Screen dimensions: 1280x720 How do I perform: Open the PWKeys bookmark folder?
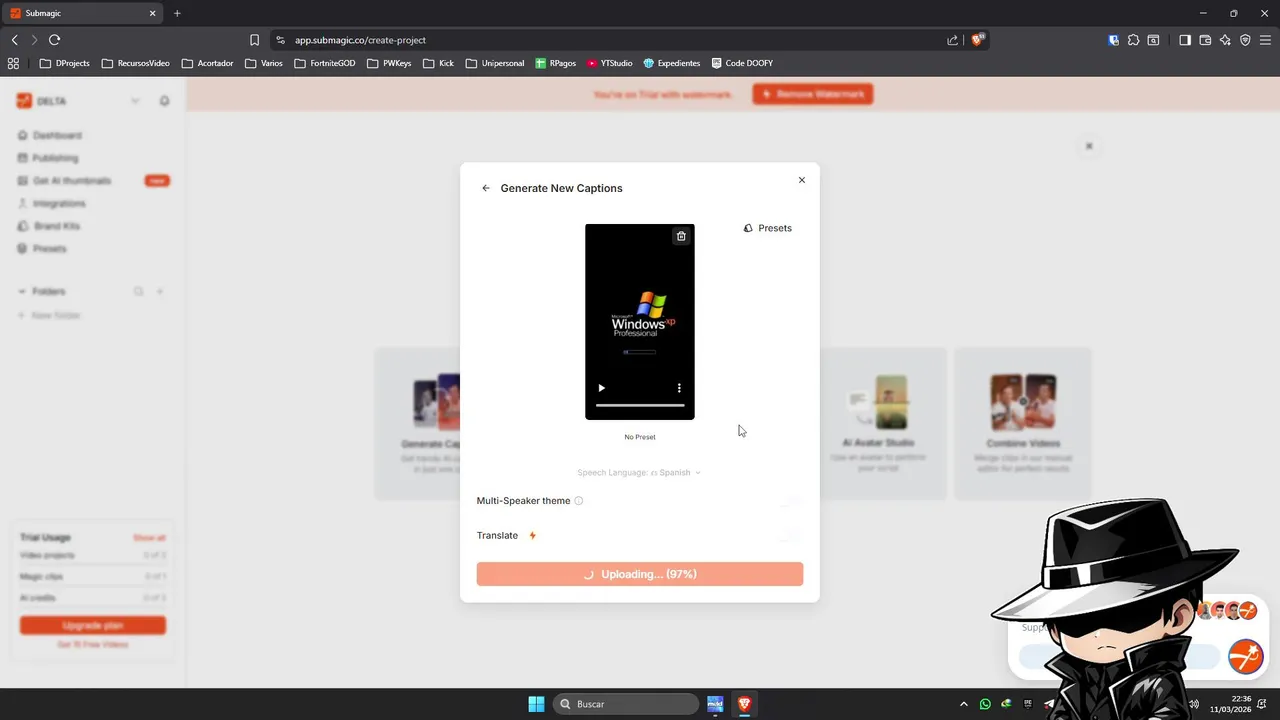[x=389, y=63]
